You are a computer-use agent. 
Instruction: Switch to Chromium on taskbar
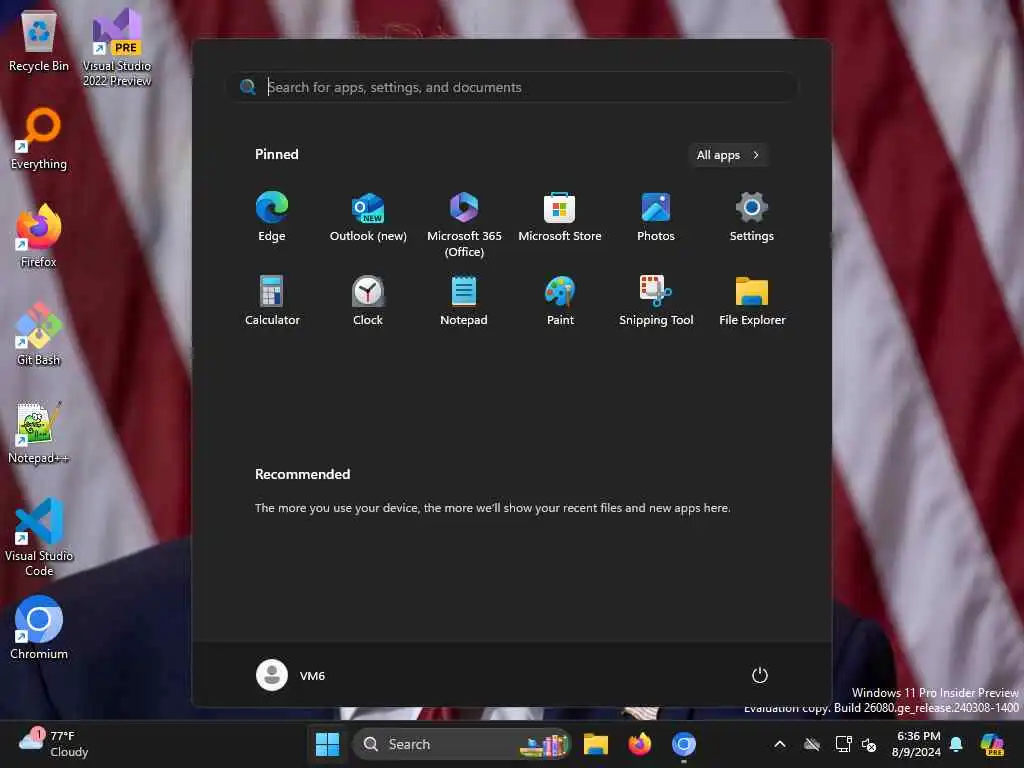coord(684,744)
